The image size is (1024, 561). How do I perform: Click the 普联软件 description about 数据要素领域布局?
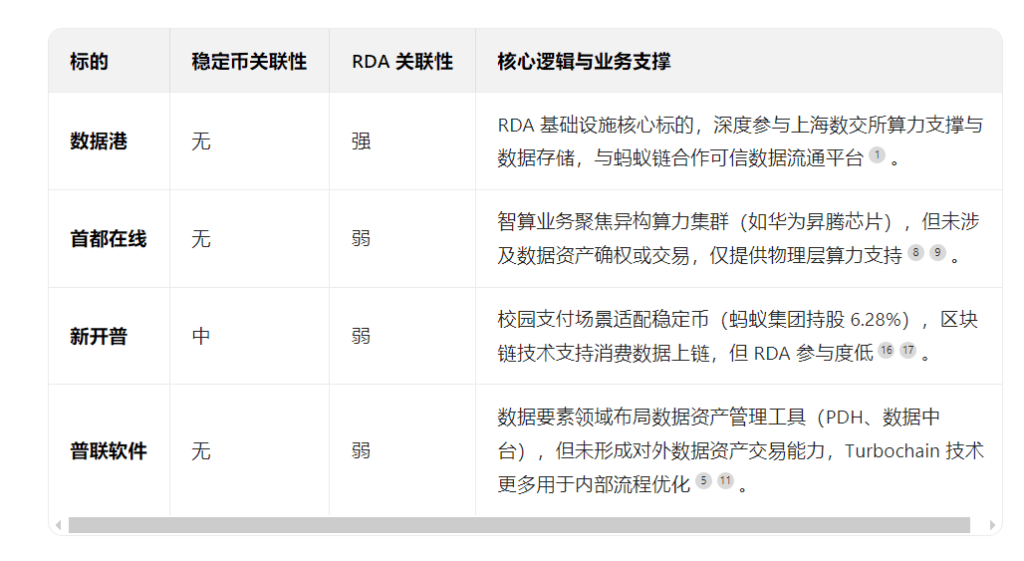(x=741, y=451)
